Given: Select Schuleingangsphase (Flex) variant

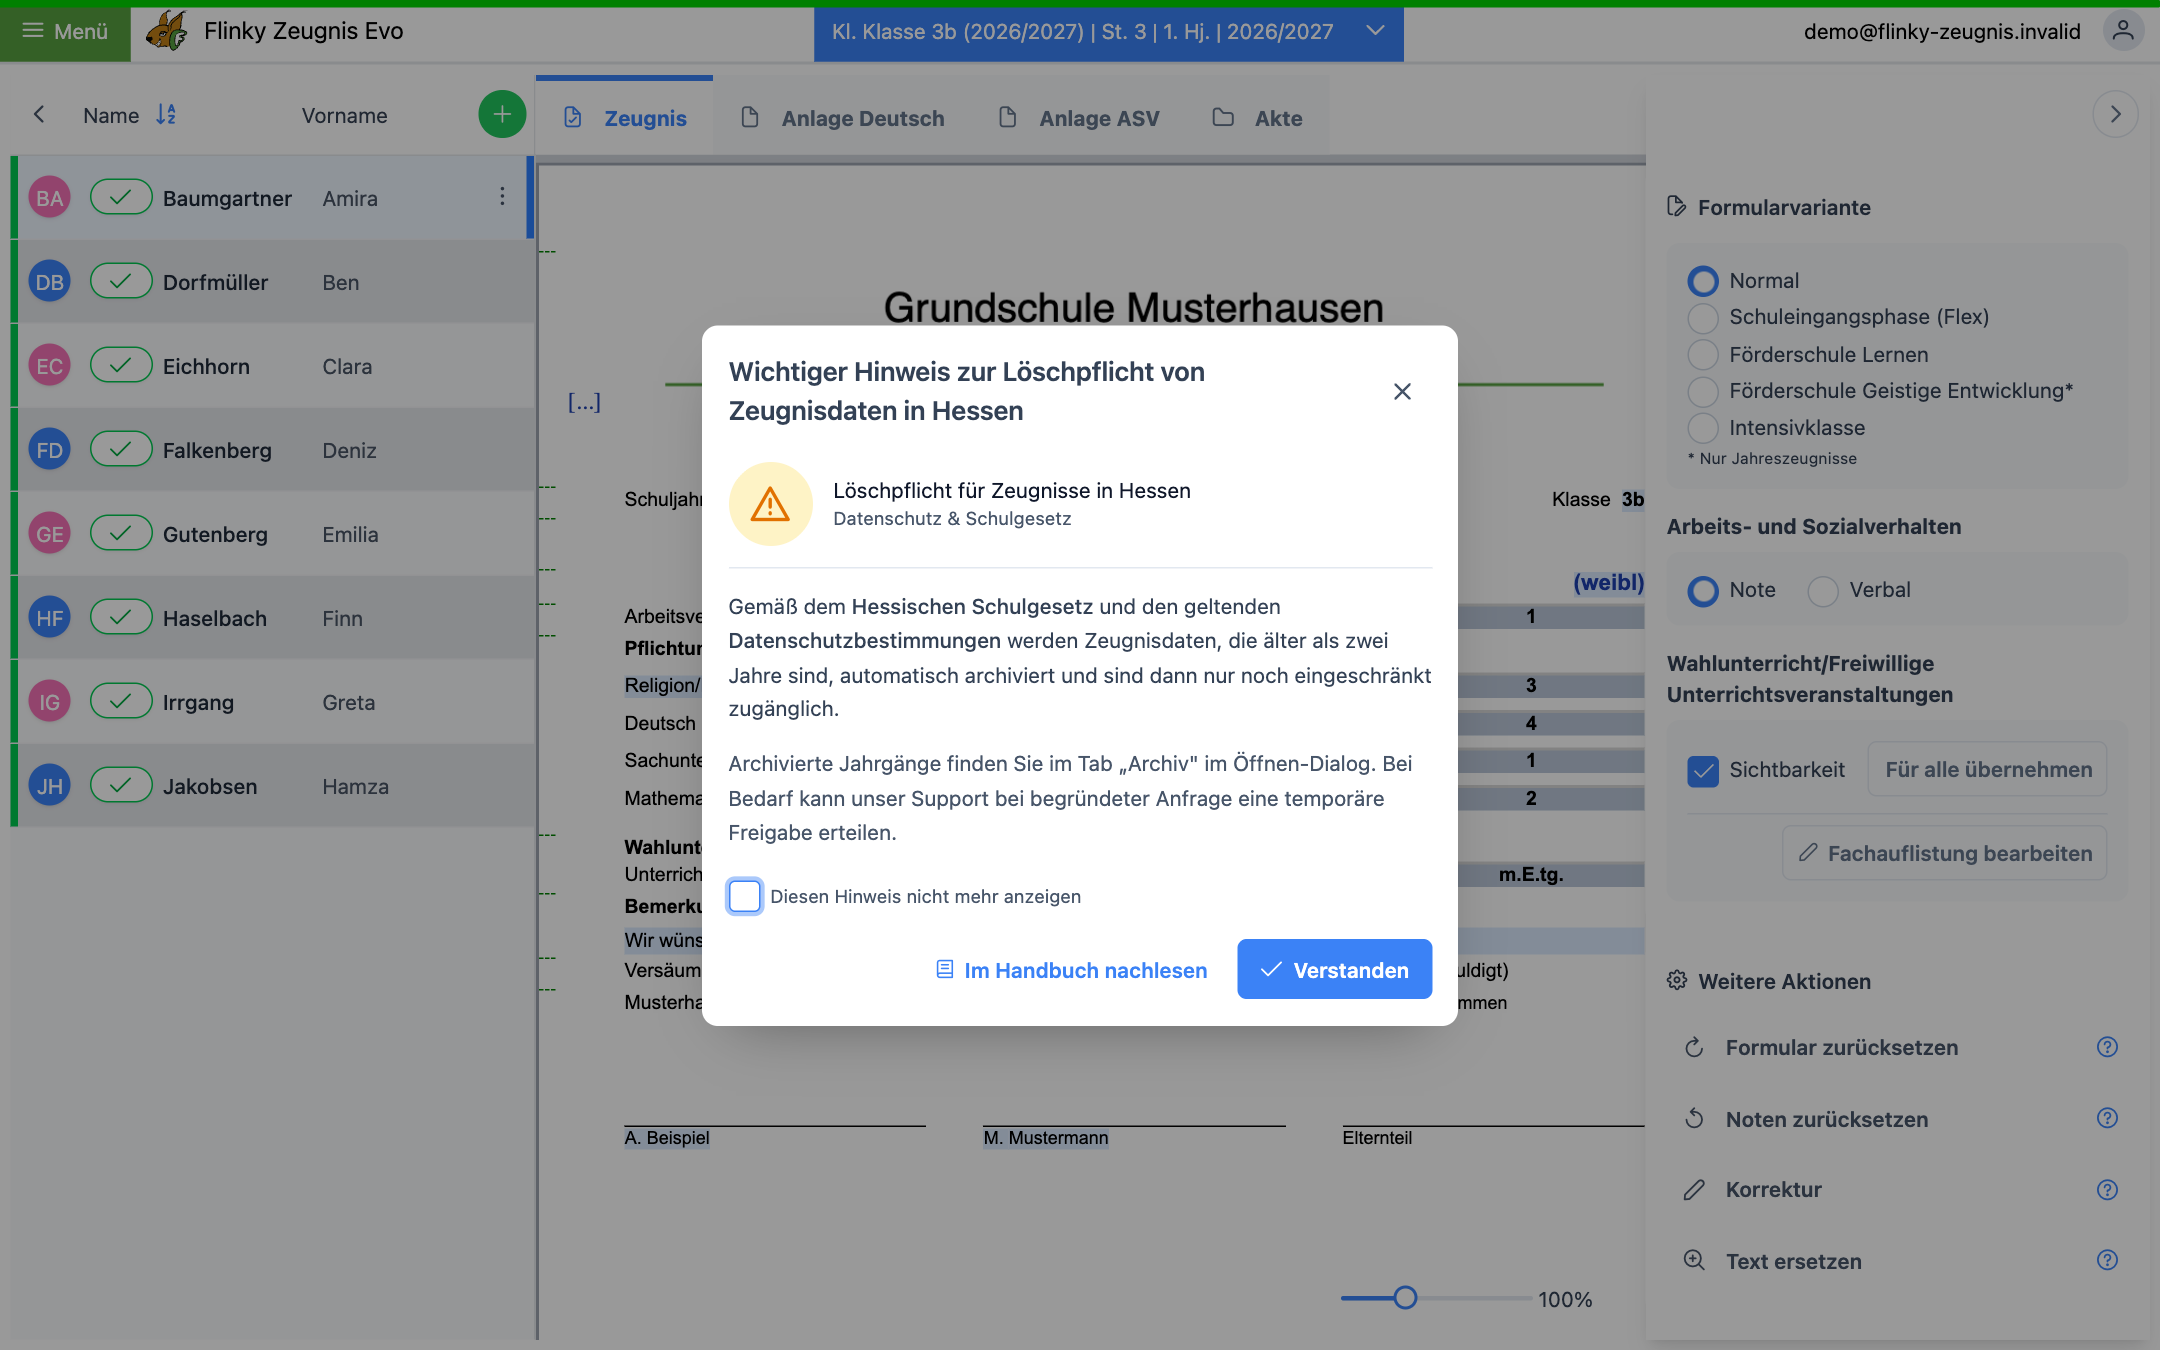Looking at the screenshot, I should point(1703,318).
